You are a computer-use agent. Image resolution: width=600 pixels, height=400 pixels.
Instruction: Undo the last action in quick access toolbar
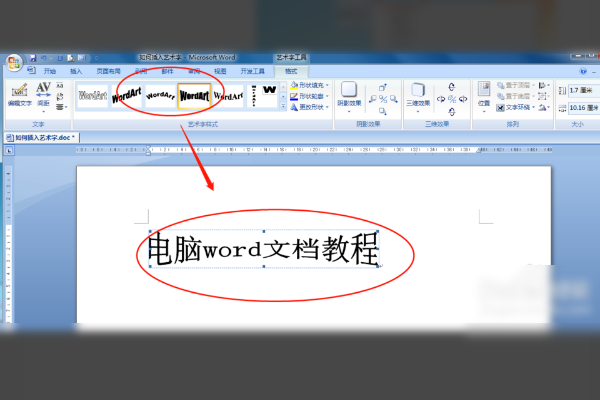[x=44, y=58]
